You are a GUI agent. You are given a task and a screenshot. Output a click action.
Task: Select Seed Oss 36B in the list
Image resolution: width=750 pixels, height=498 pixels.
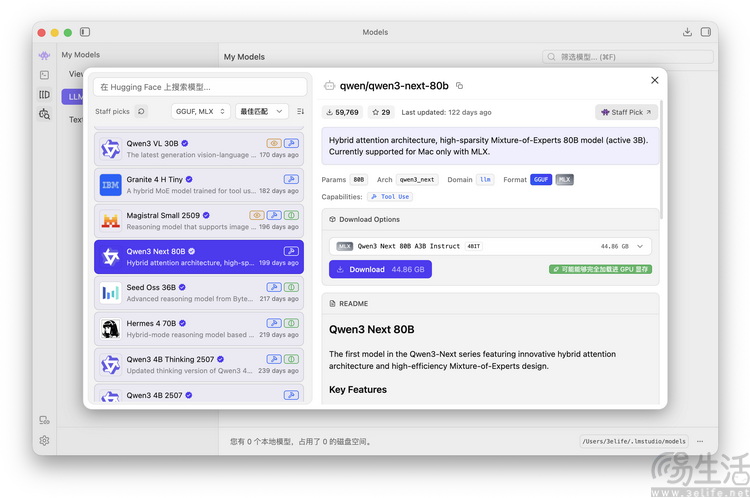click(199, 293)
